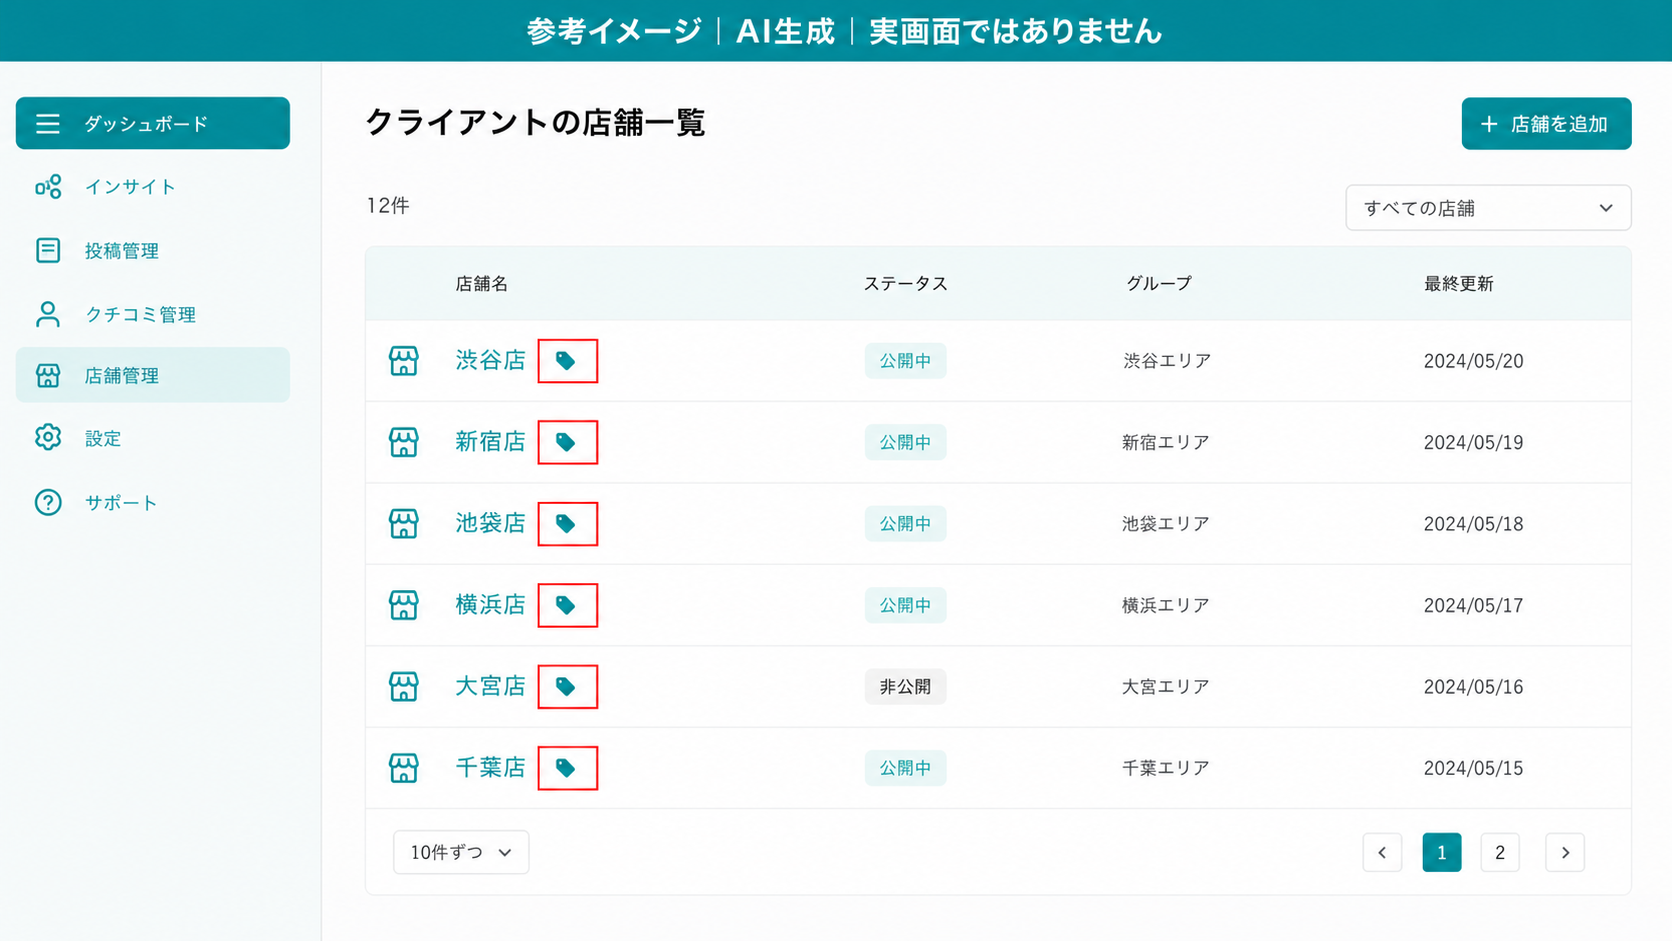Viewport: 1672px width, 941px height.
Task: Click the plus icon on 店舗を追加
Action: click(1489, 124)
